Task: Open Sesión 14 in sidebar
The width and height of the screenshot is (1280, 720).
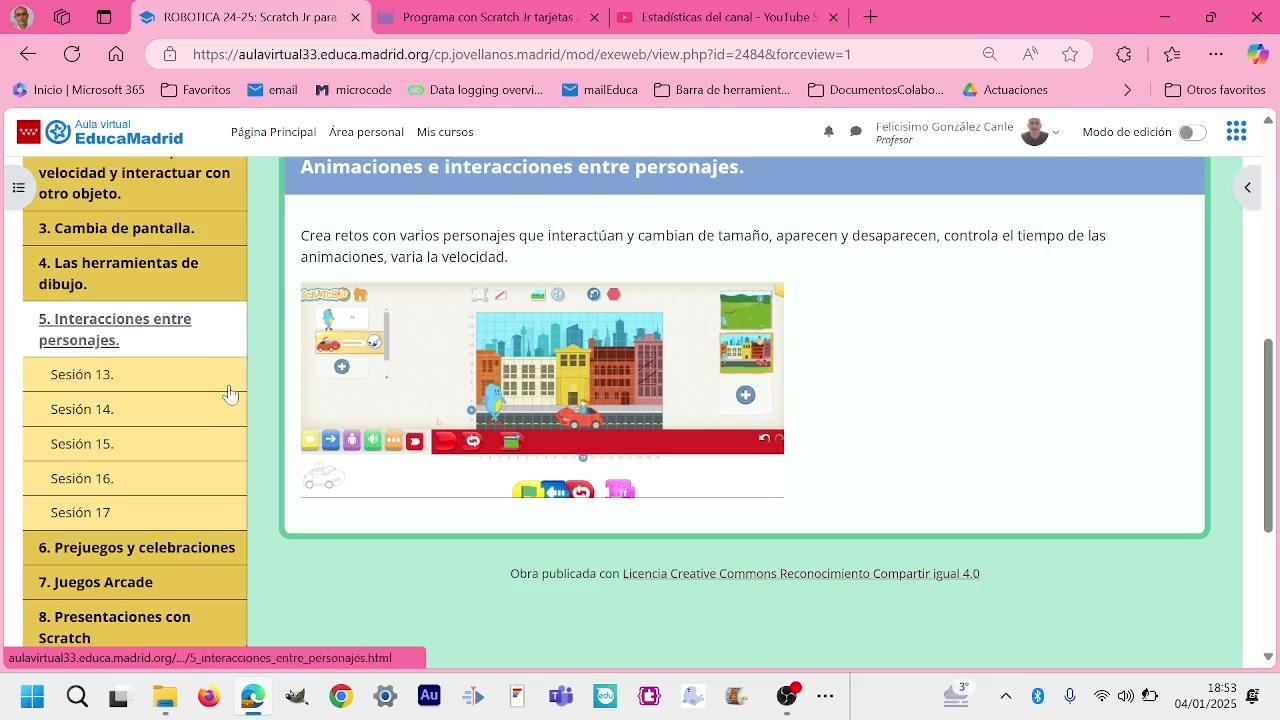Action: tap(82, 409)
